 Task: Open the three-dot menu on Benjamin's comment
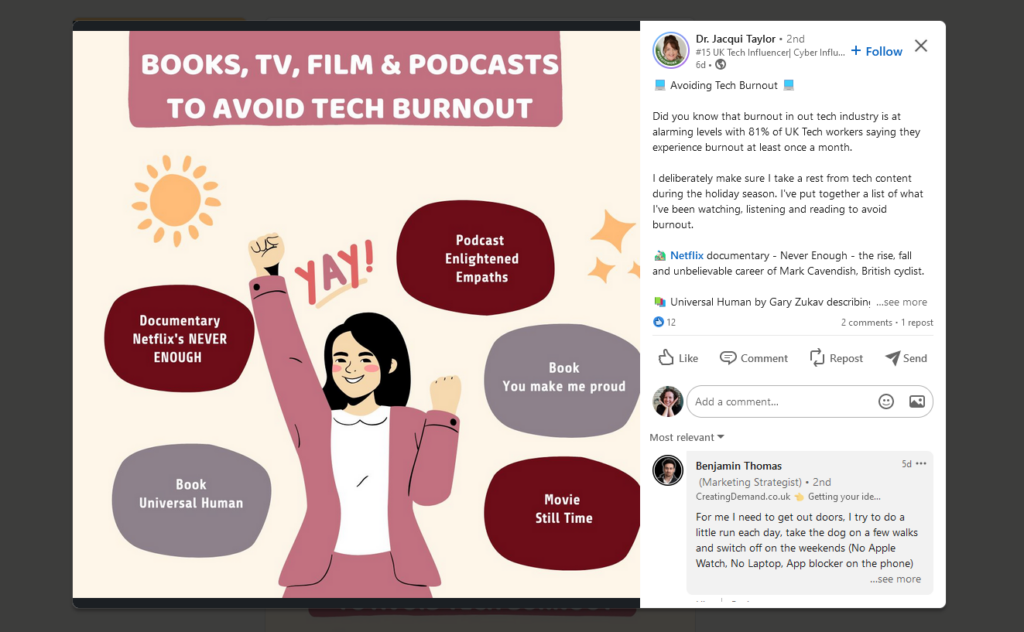[x=919, y=463]
